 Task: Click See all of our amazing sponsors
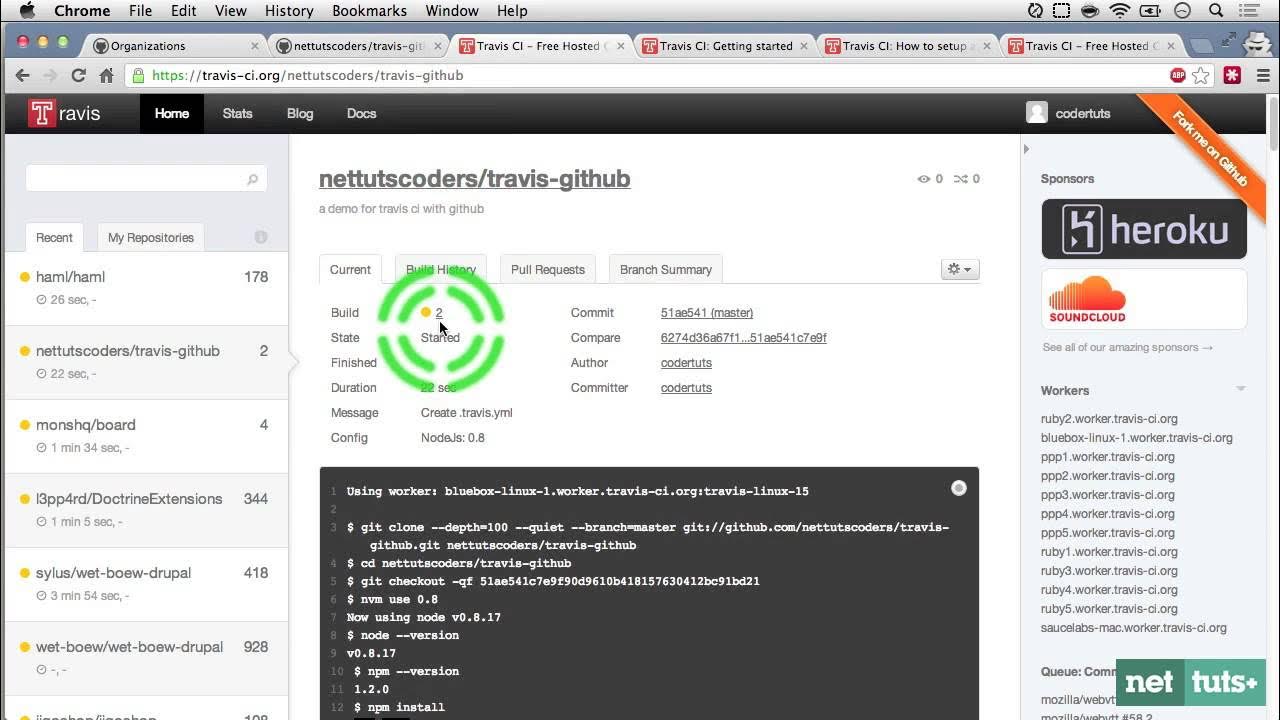click(x=1128, y=347)
